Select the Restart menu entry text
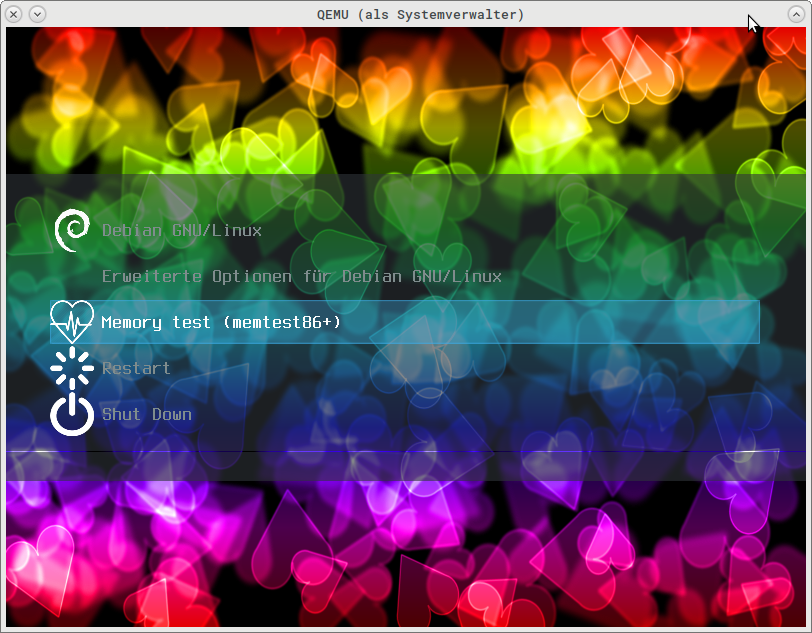Image resolution: width=812 pixels, height=633 pixels. [x=136, y=368]
